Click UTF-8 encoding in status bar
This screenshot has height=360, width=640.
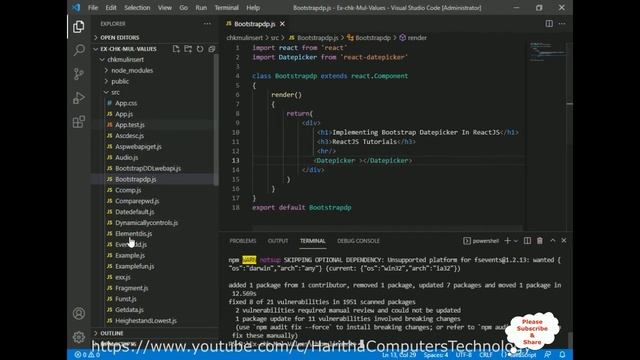pyautogui.click(x=463, y=355)
